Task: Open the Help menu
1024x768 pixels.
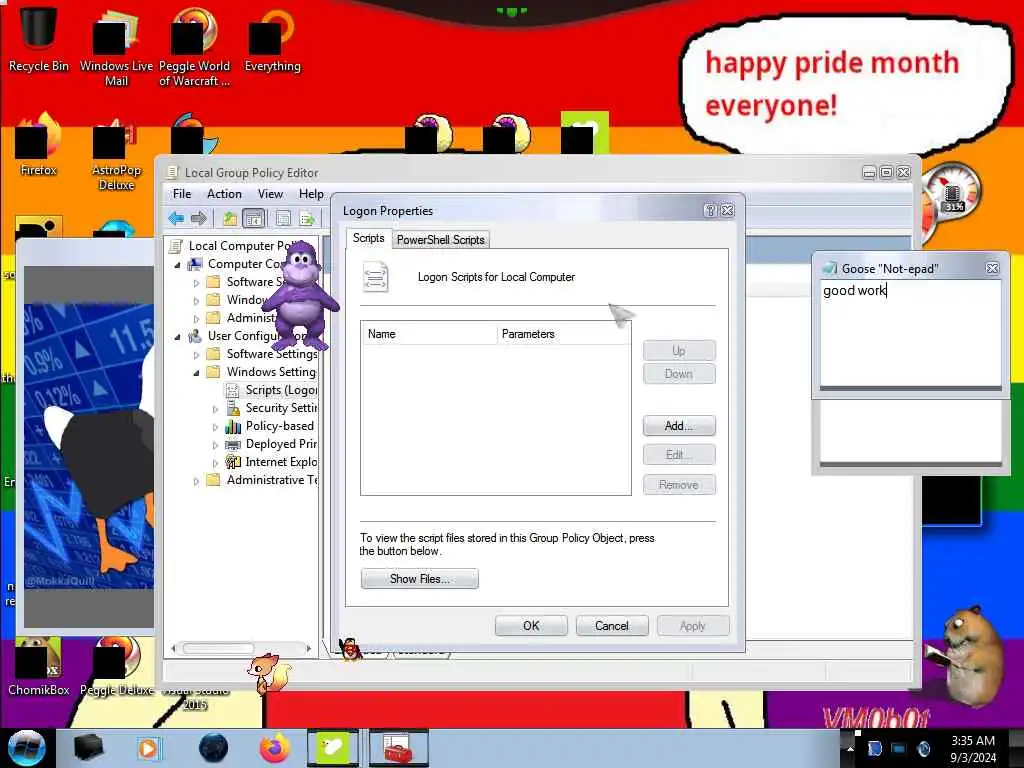Action: click(x=311, y=194)
